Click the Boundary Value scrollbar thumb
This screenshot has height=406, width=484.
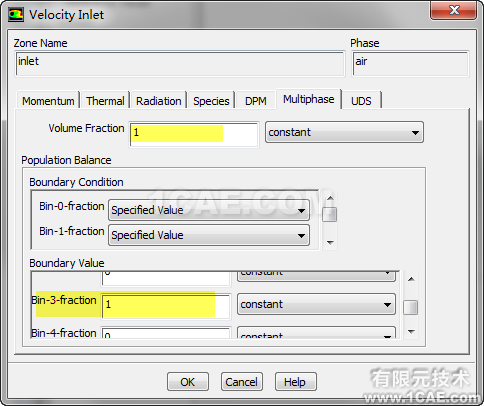click(x=411, y=307)
